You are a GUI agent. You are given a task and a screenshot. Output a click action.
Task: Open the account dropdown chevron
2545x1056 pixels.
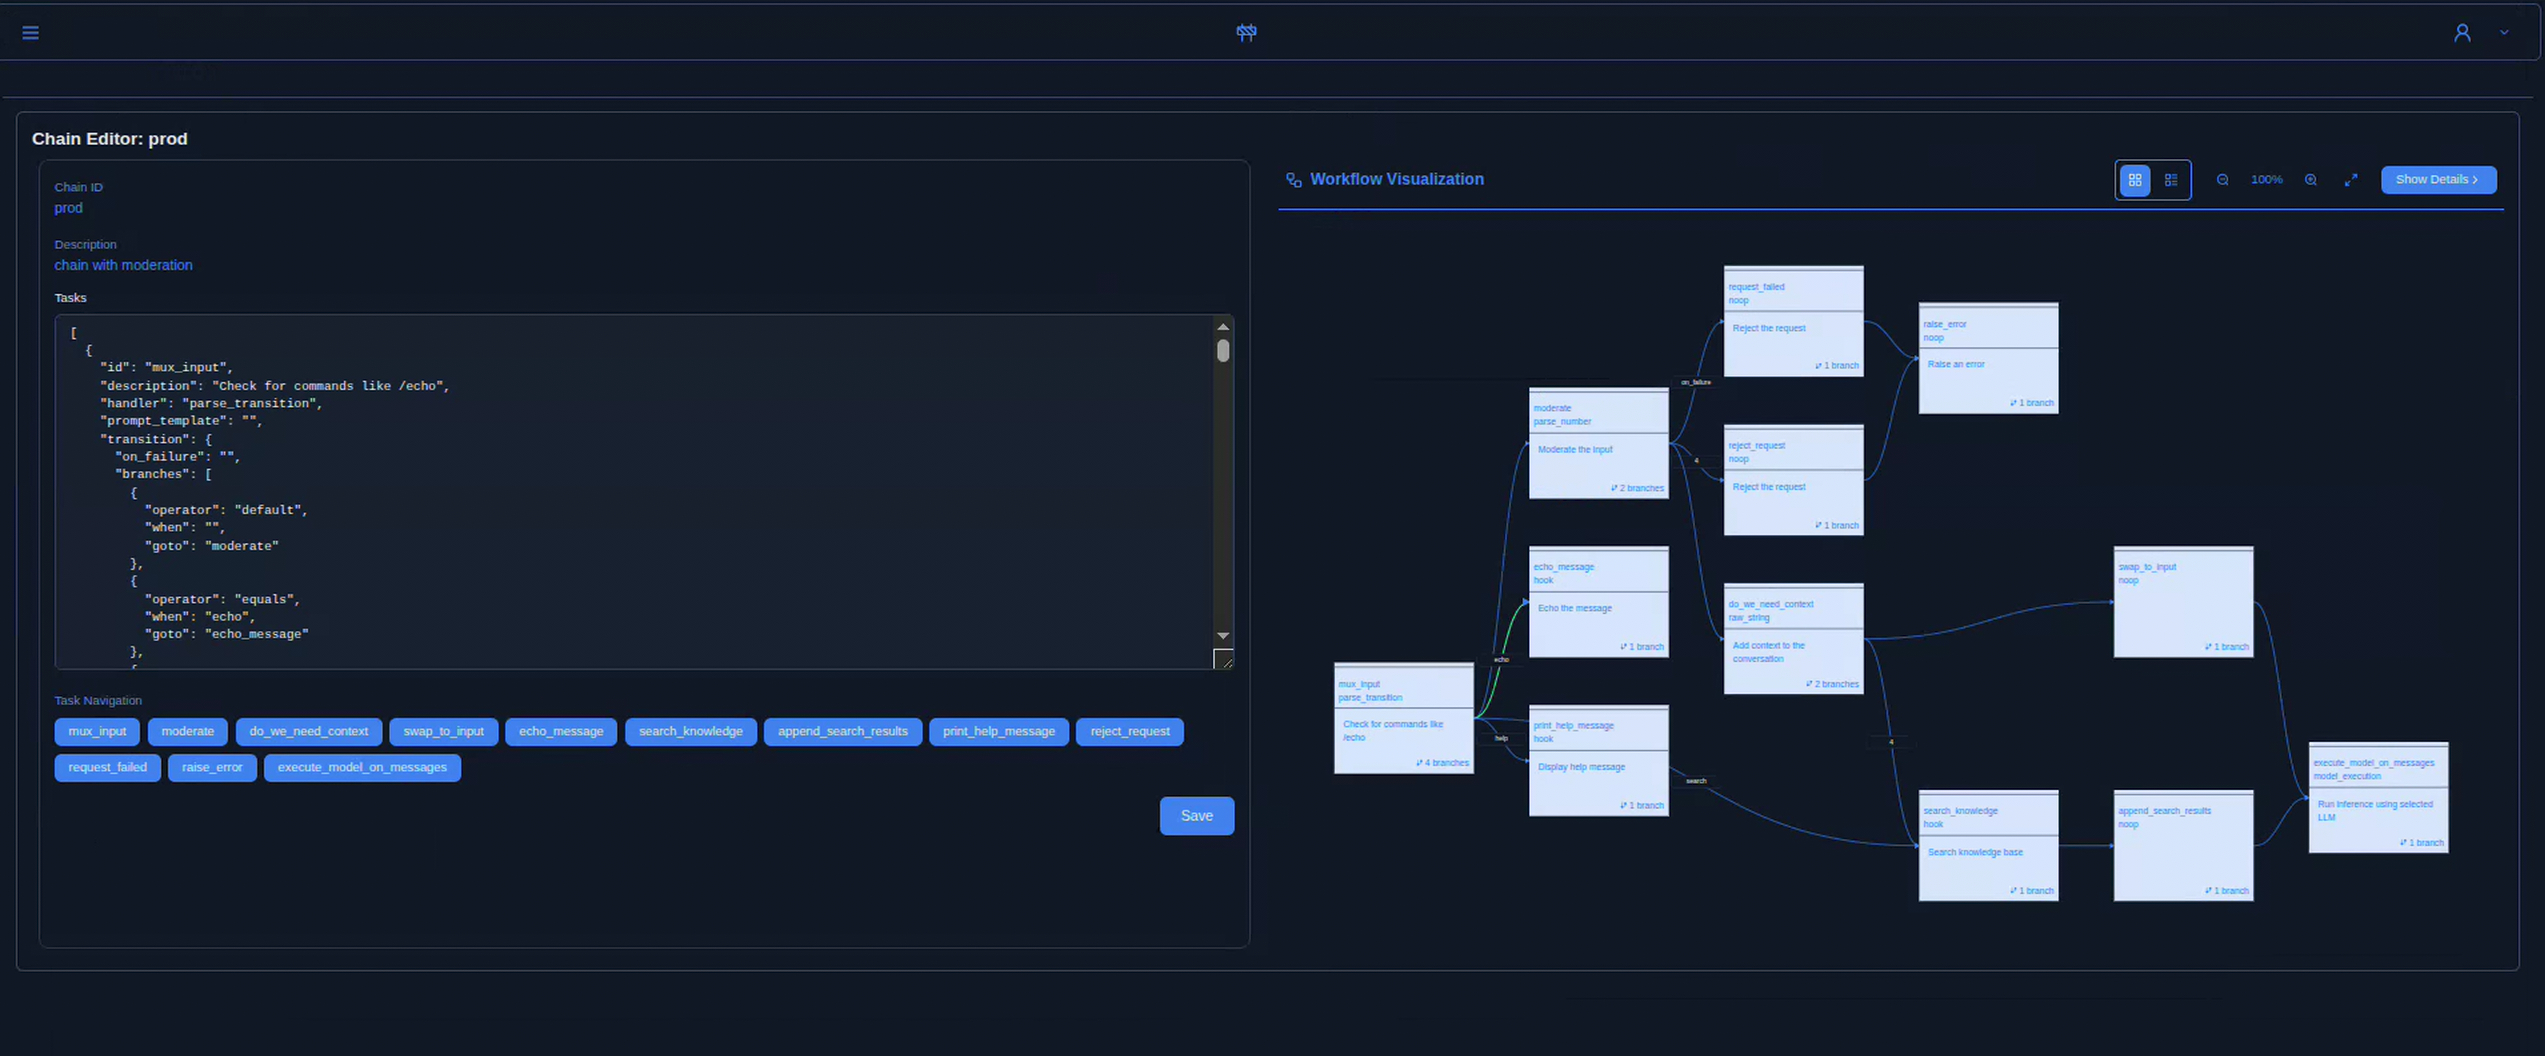(x=2504, y=32)
